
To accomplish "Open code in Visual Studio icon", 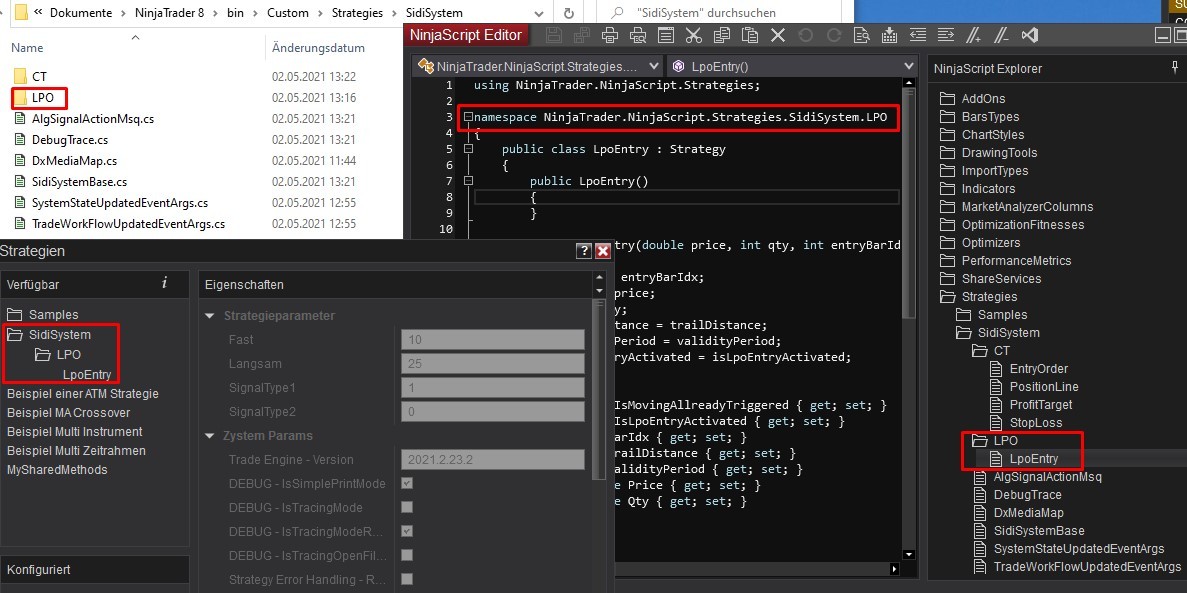I will [1030, 35].
